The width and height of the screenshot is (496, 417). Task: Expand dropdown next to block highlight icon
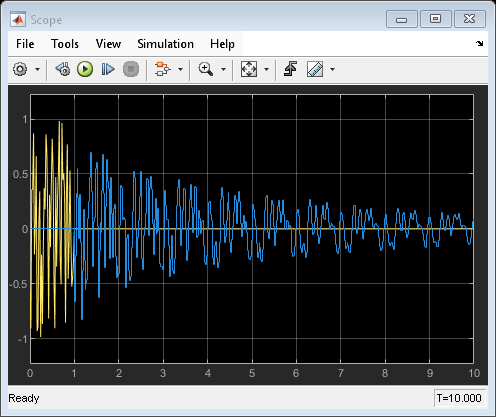[180, 69]
